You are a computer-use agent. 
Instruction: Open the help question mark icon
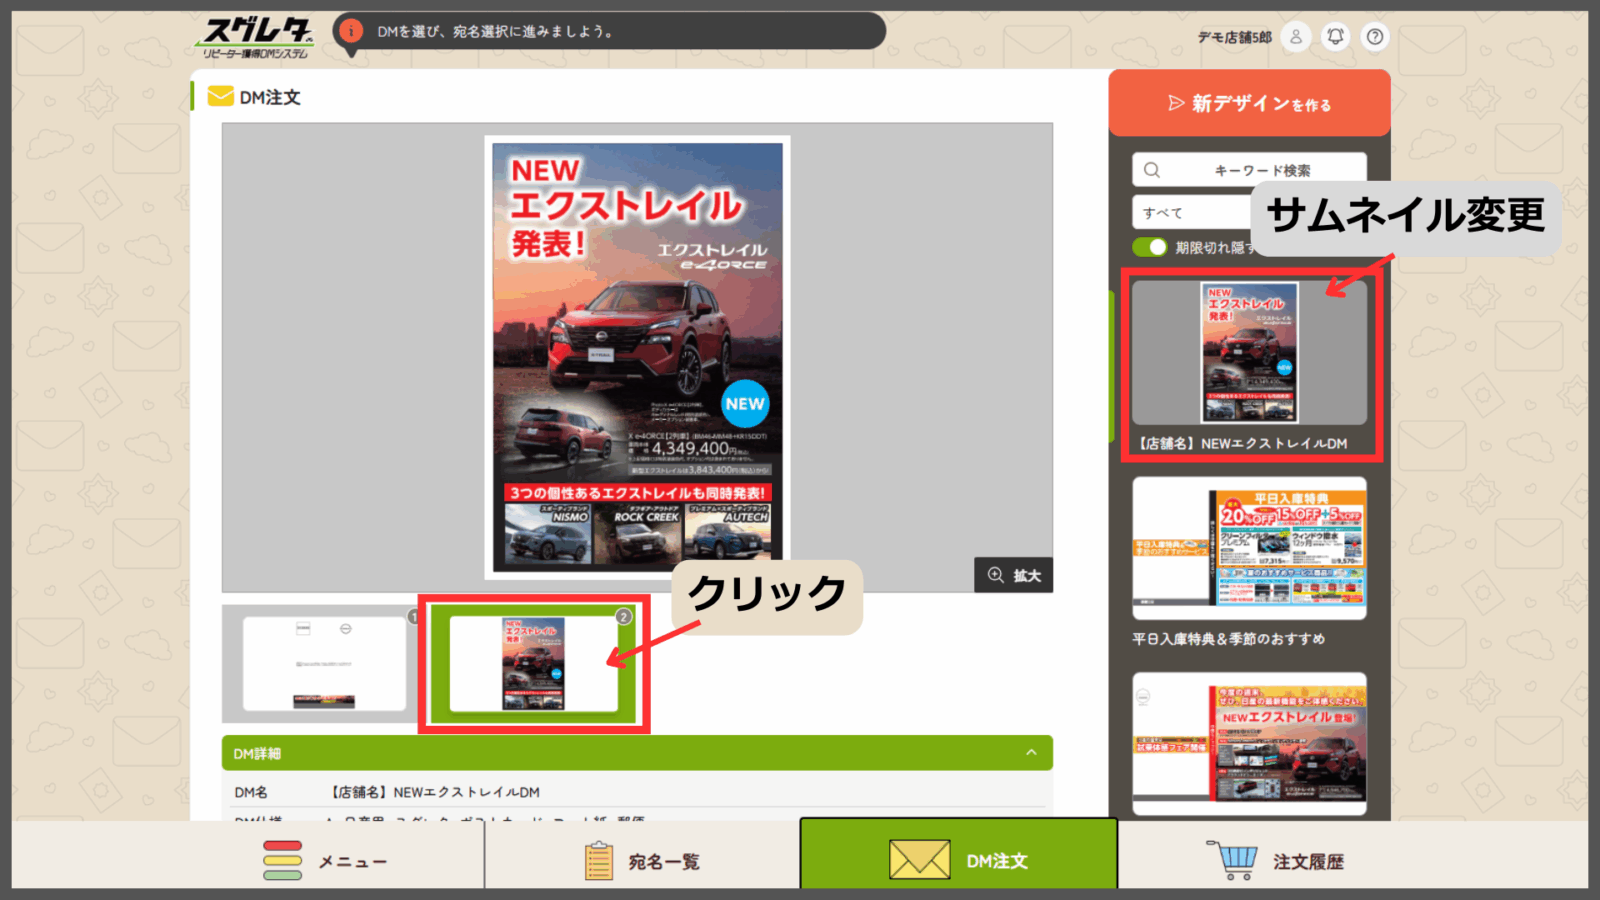1375,37
